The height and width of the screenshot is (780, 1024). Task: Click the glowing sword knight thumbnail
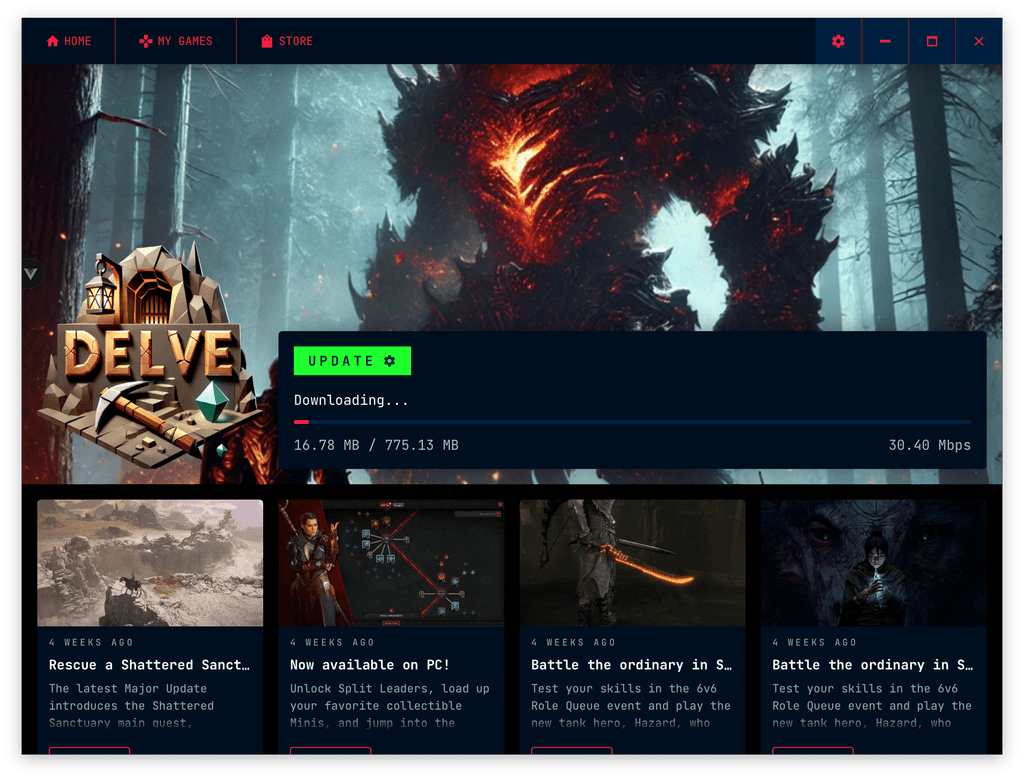coord(632,563)
